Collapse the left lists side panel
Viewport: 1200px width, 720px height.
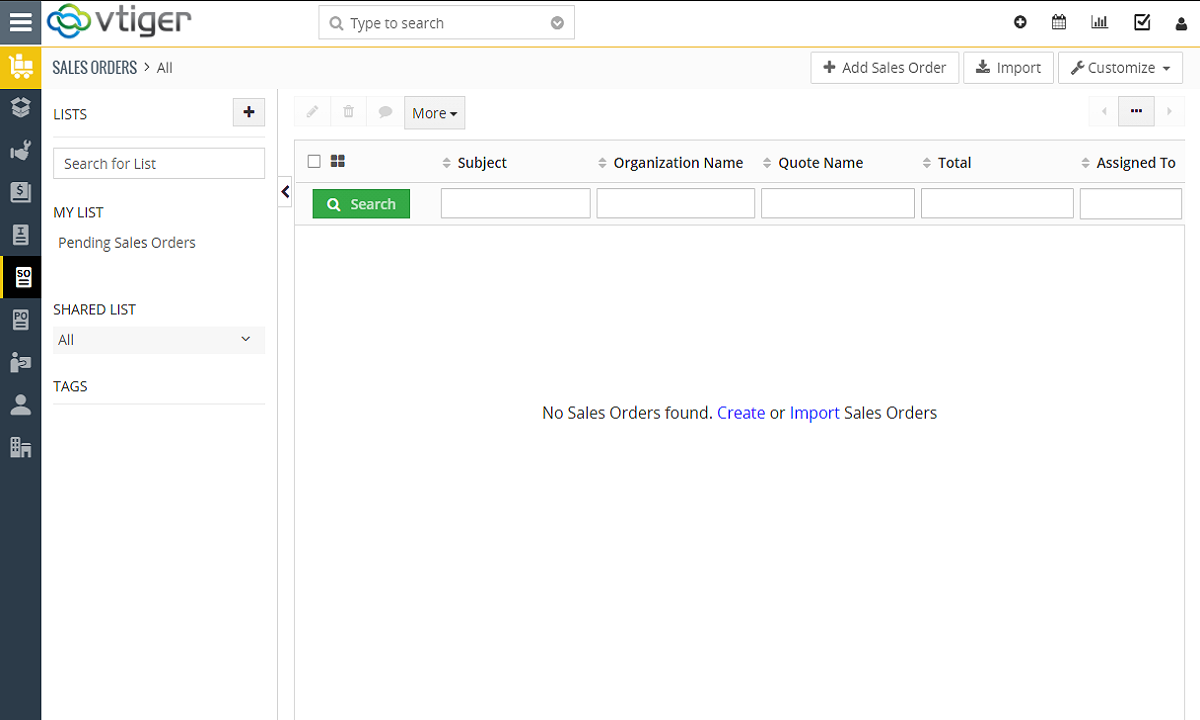tap(285, 192)
